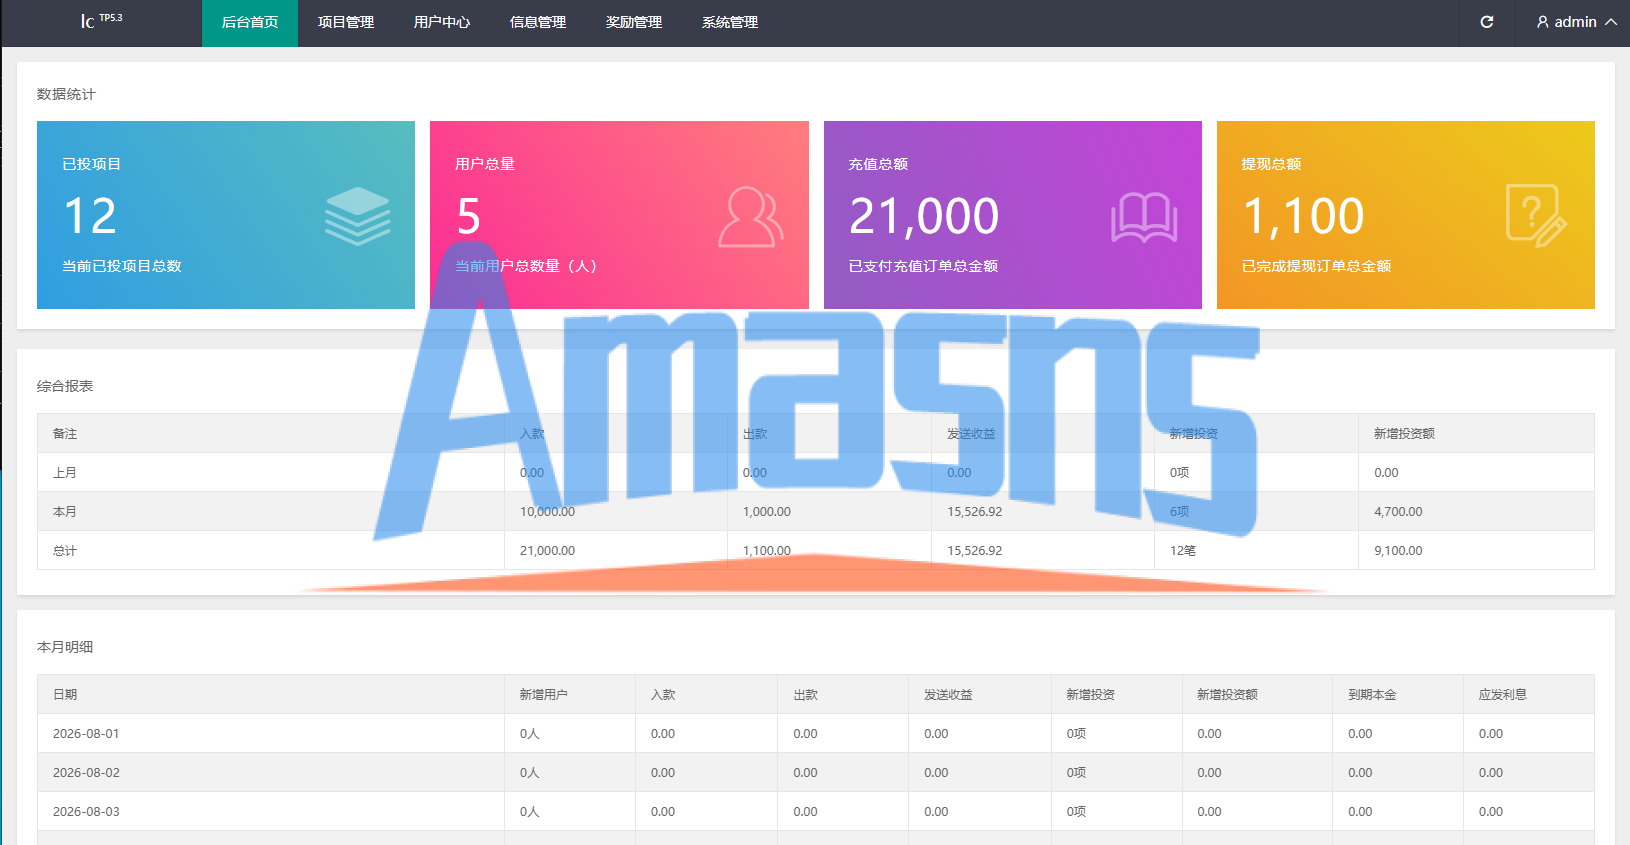Viewport: 1630px width, 845px height.
Task: Open the 系统管理 menu
Action: click(730, 23)
